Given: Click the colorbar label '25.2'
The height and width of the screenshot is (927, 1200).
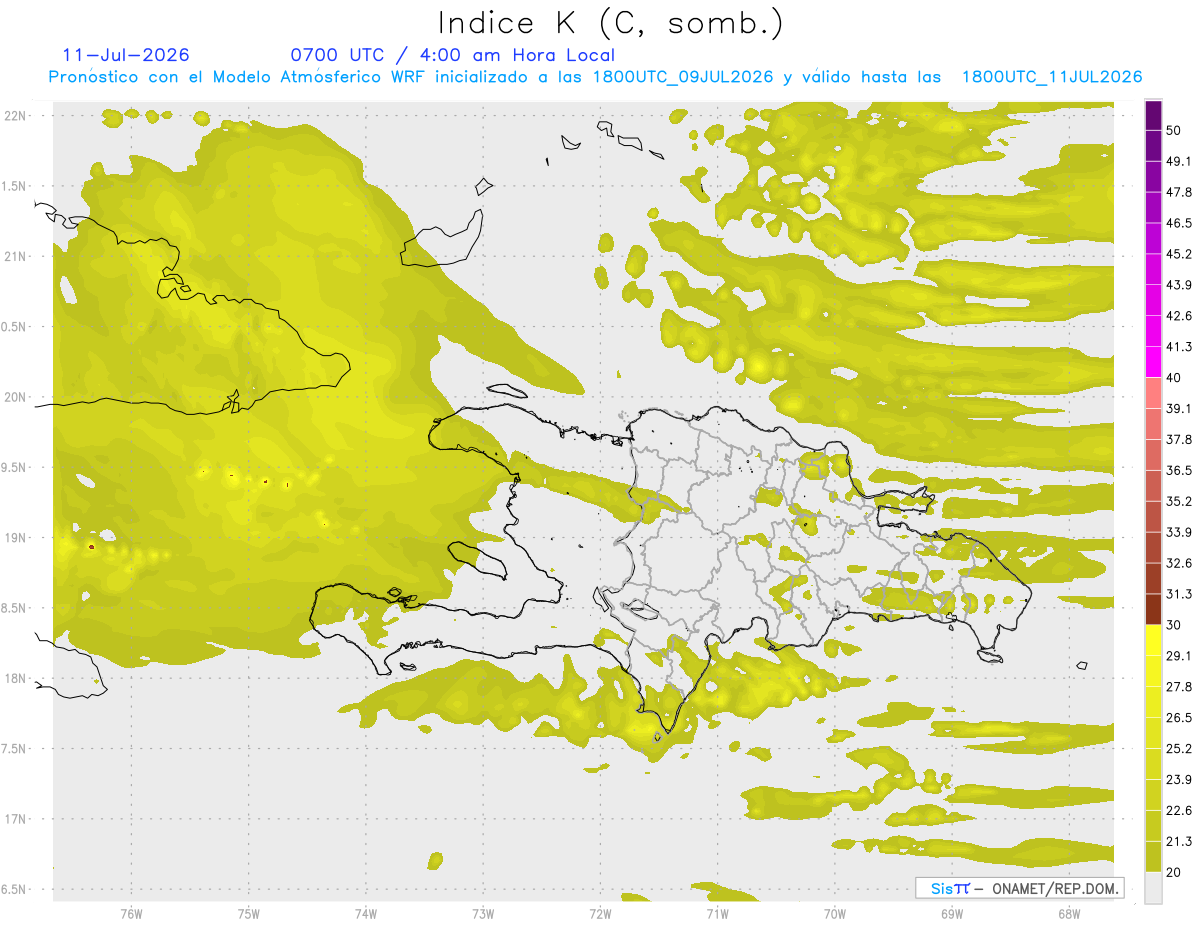Looking at the screenshot, I should click(1179, 748).
